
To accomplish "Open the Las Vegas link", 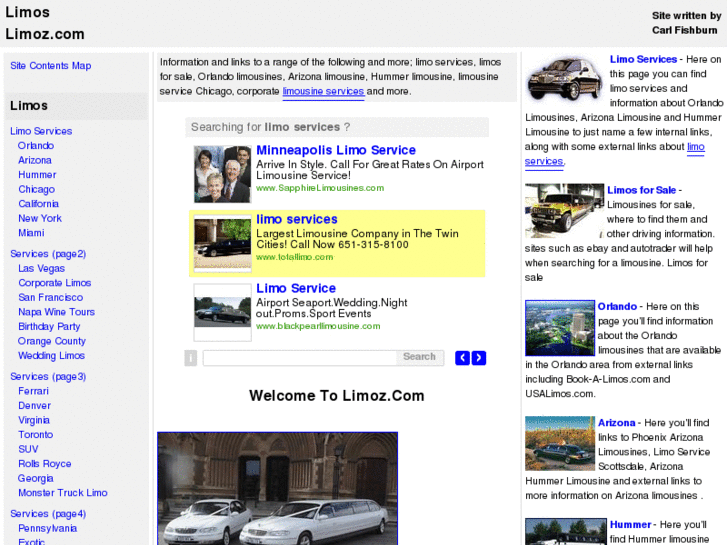I will click(42, 268).
